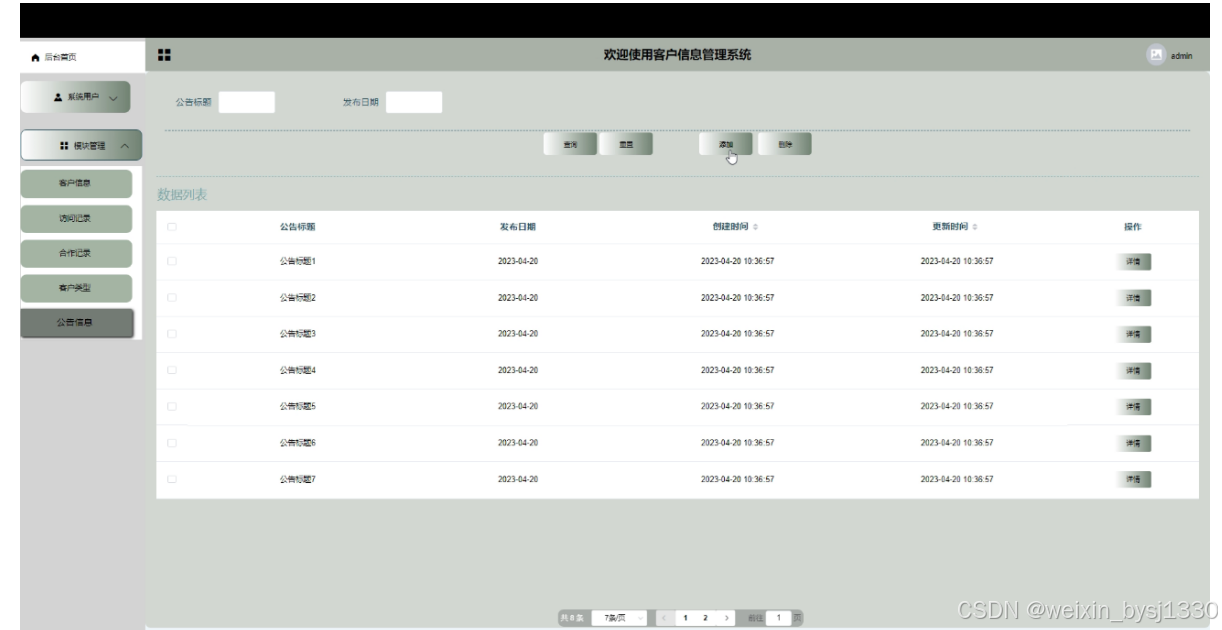Click the person icon on 系统用户
The height and width of the screenshot is (630, 1222).
point(57,99)
